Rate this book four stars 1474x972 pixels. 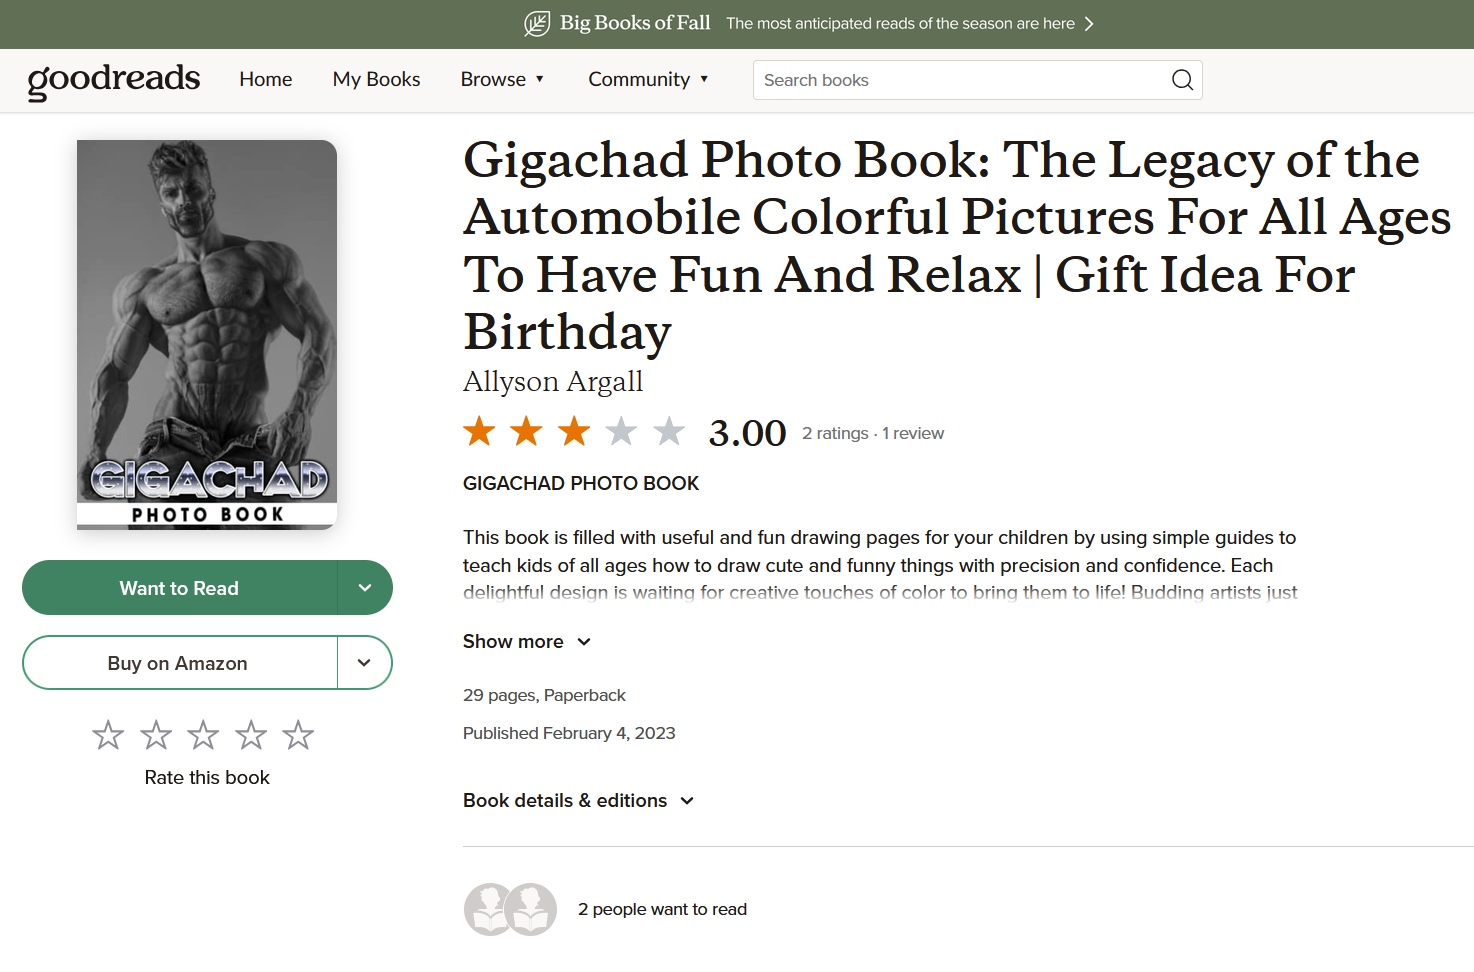point(251,735)
